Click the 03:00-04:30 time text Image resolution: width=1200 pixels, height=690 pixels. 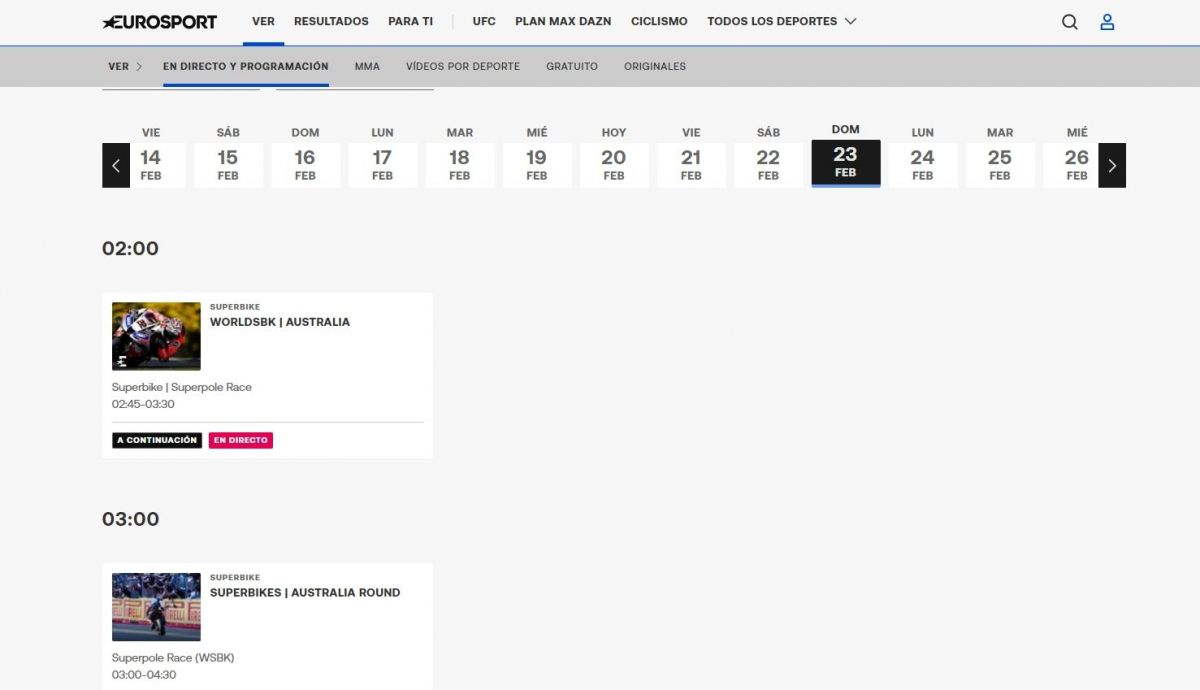(143, 675)
